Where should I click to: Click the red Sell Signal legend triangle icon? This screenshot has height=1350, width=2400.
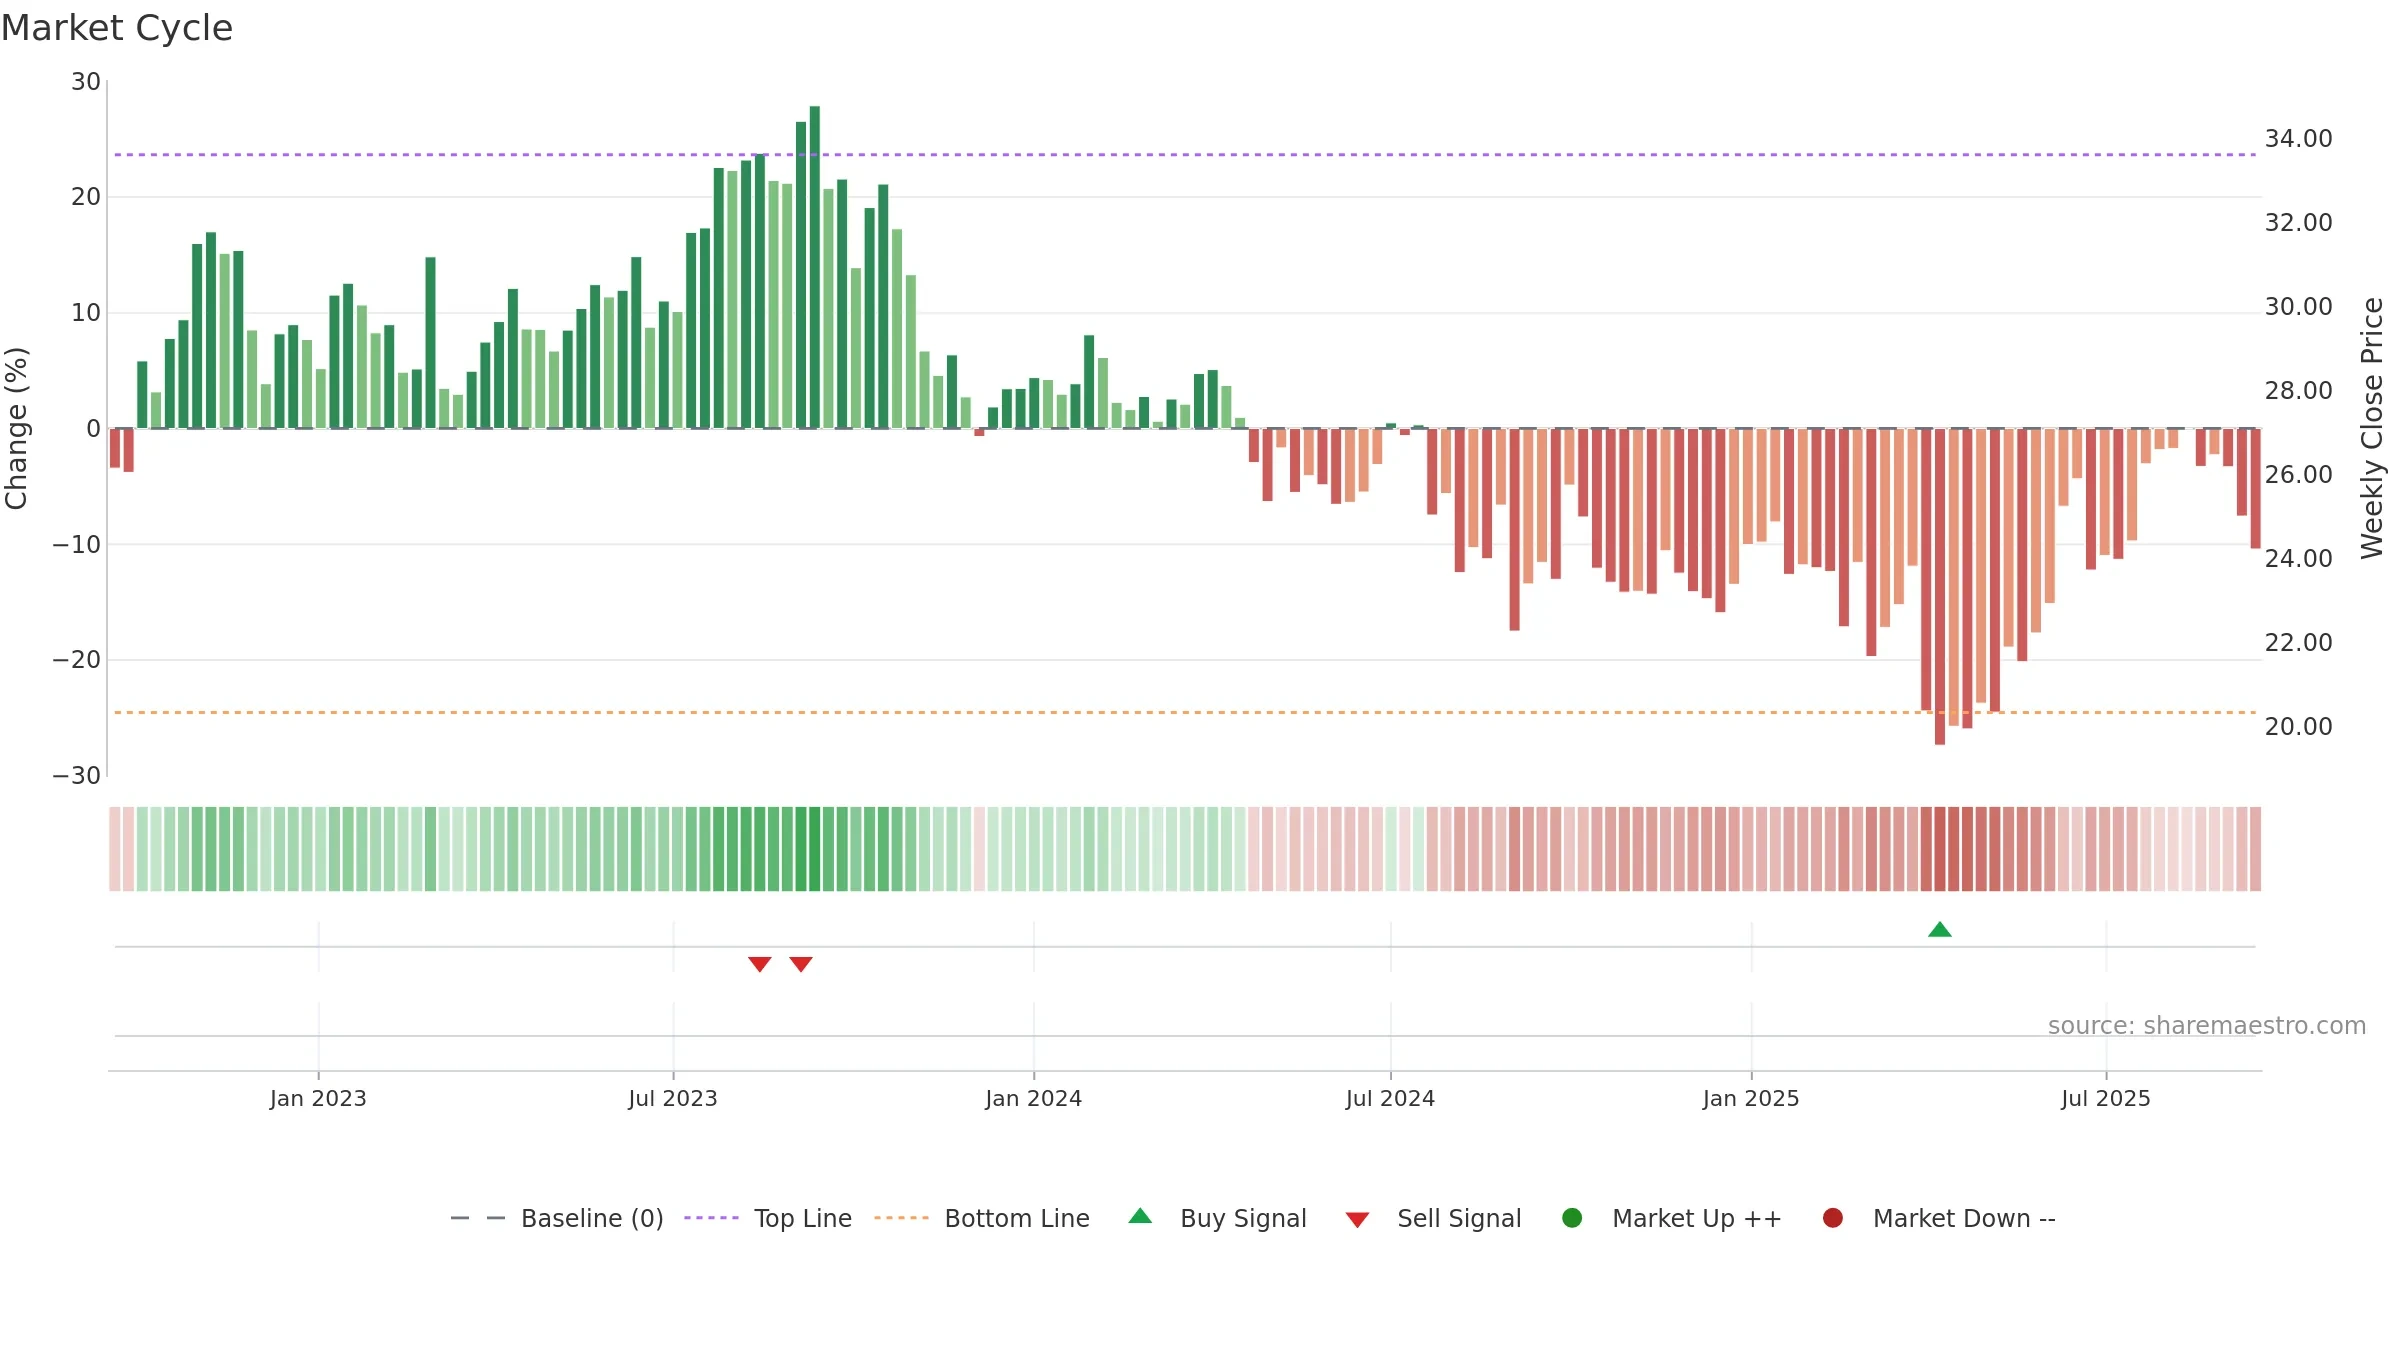tap(1357, 1220)
